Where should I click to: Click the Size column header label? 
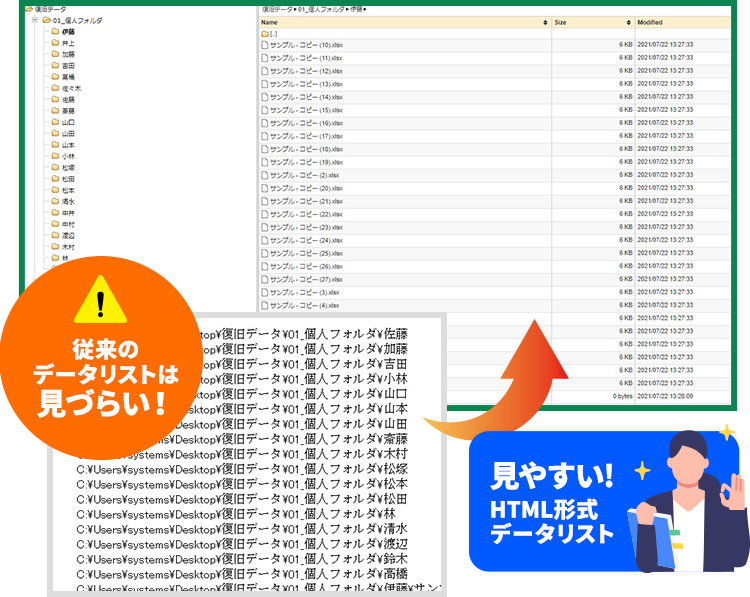(x=560, y=22)
